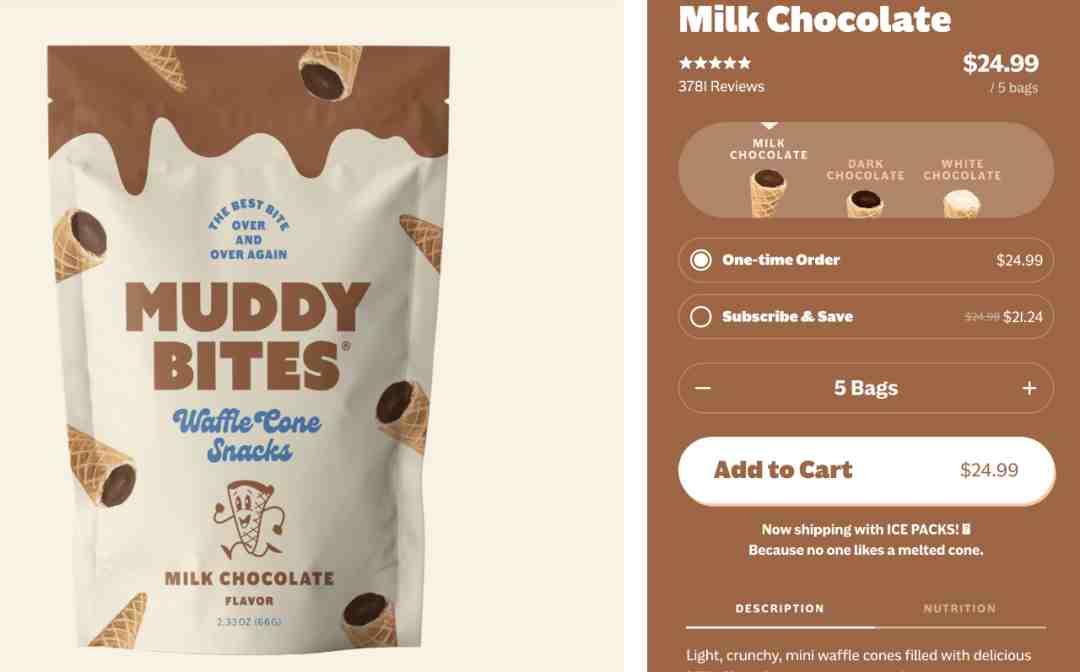1080x672 pixels.
Task: Select the One-time Order radio button
Action: [700, 260]
